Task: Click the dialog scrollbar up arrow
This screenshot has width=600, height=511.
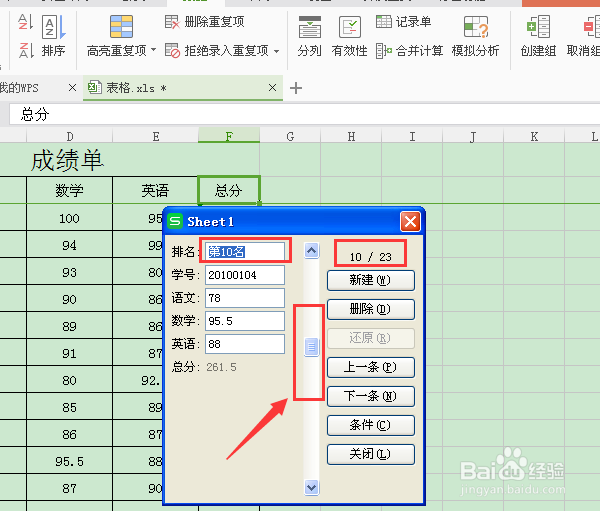Action: [x=311, y=251]
